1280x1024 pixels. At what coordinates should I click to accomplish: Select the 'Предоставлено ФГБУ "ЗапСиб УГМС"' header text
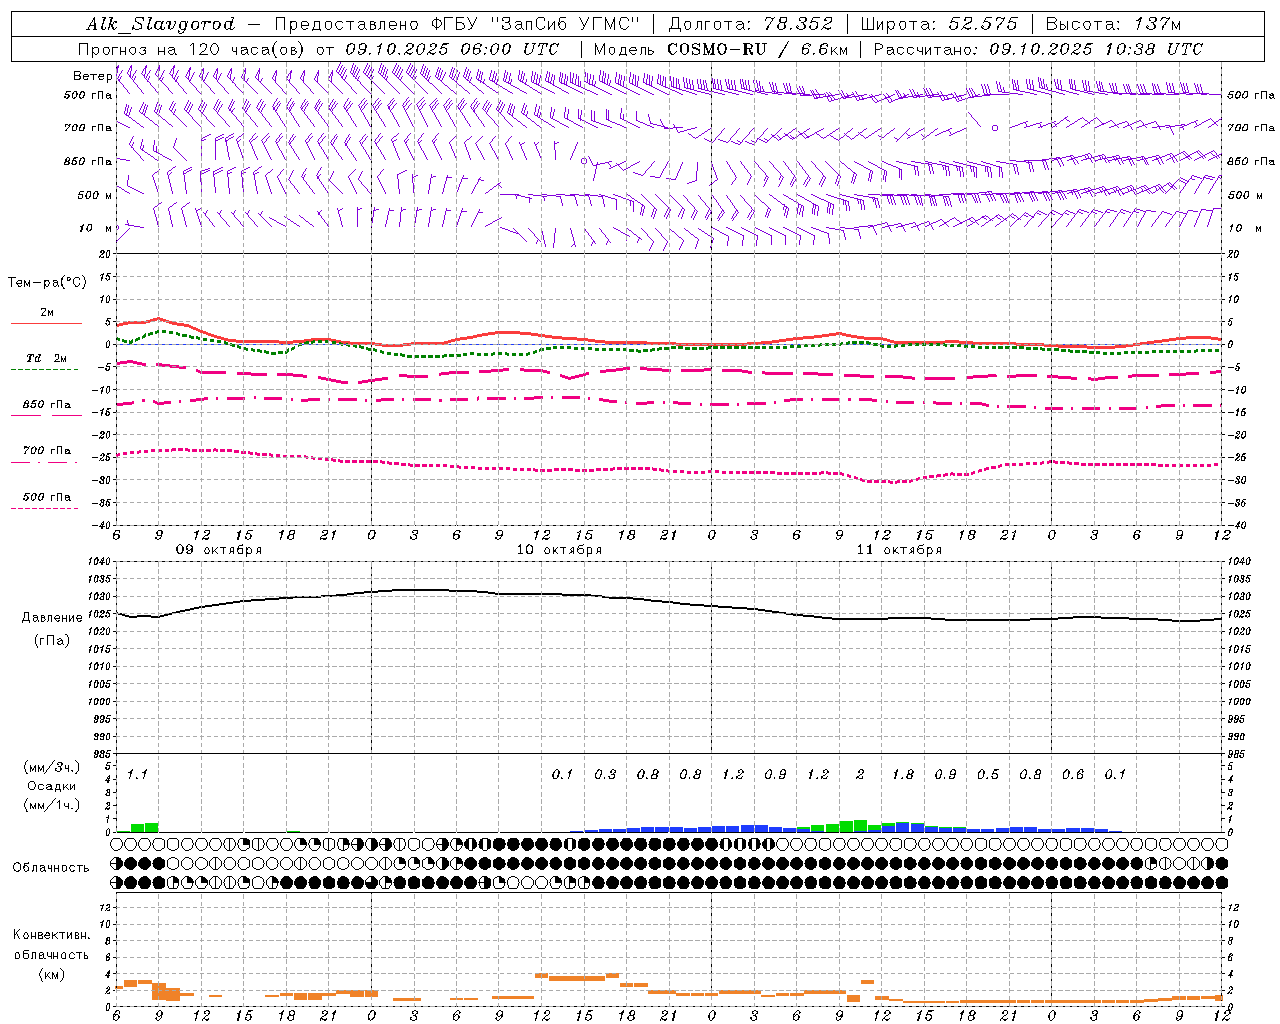tap(457, 24)
